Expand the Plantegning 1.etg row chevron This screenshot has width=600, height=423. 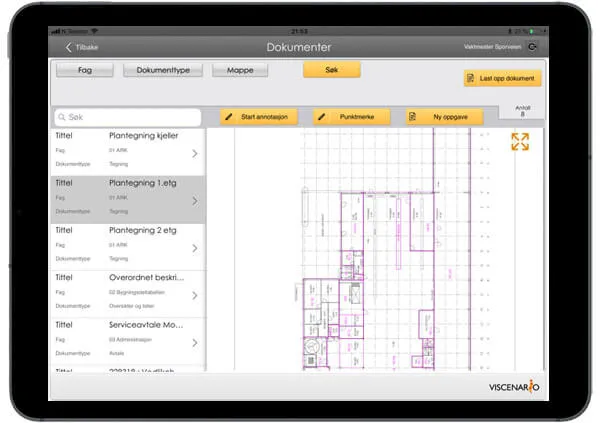point(195,201)
